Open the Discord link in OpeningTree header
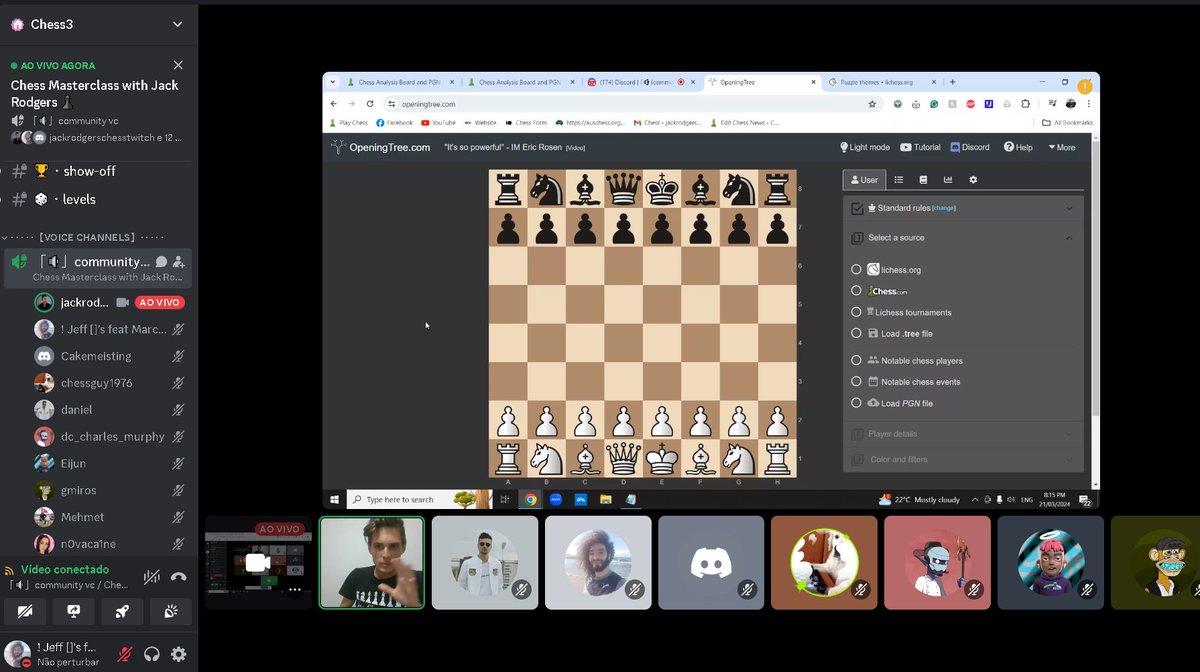Screen dimensions: 1200x672 [x=970, y=147]
